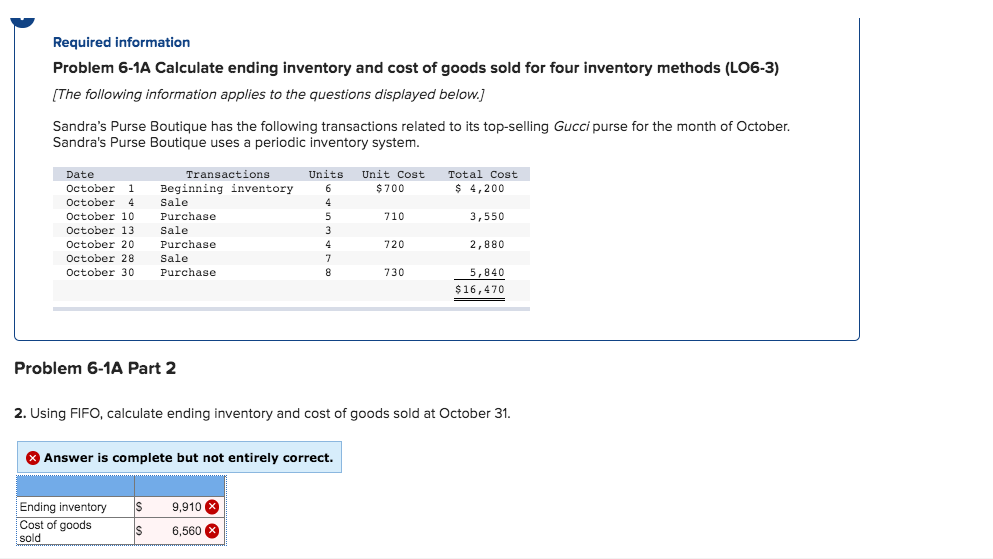The image size is (993, 559).
Task: Click the Required information heading
Action: [x=122, y=42]
